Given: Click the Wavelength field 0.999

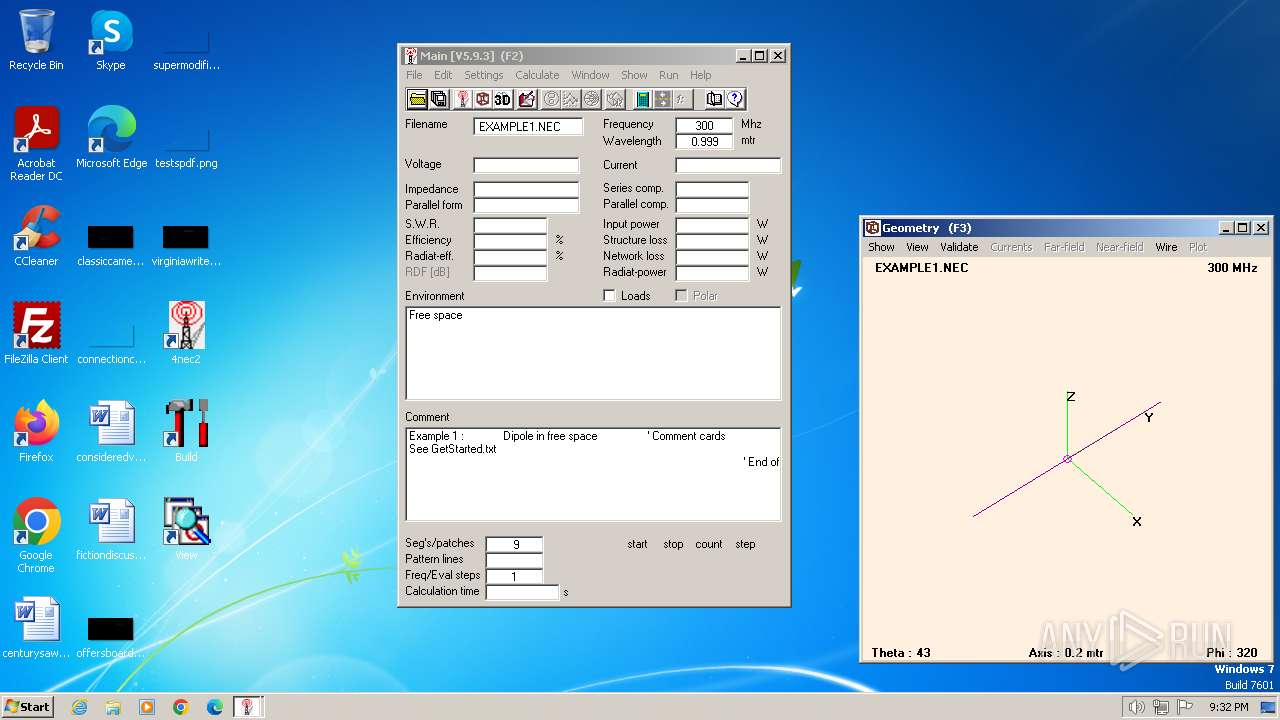Looking at the screenshot, I should tap(704, 141).
